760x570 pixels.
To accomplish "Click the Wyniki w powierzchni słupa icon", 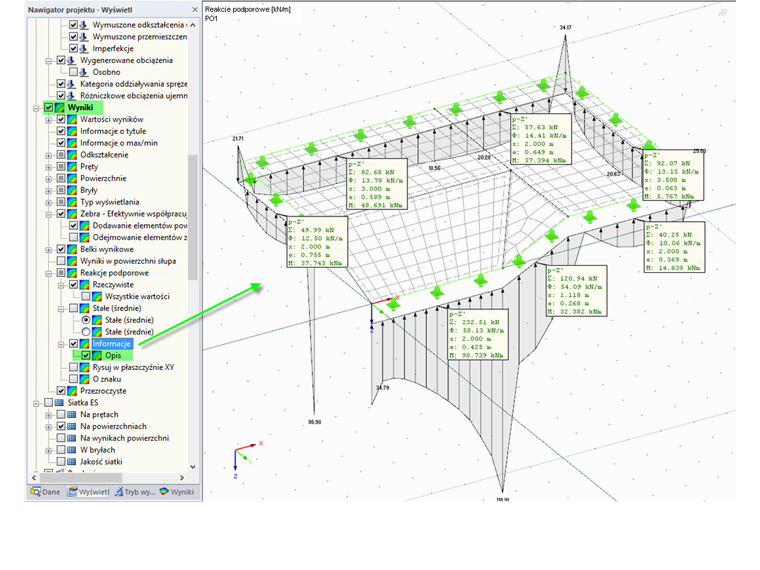I will (x=72, y=261).
